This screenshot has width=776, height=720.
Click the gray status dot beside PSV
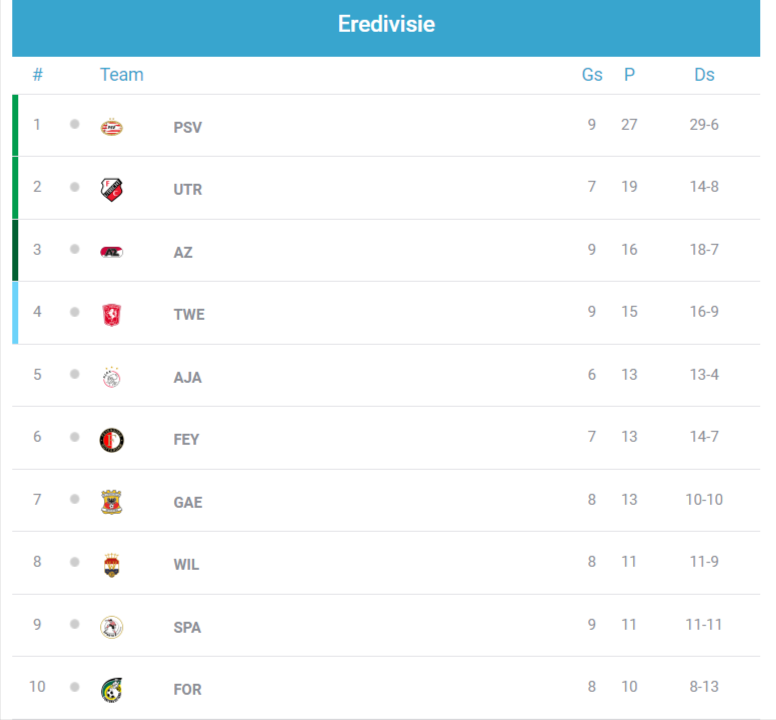pyautogui.click(x=74, y=124)
